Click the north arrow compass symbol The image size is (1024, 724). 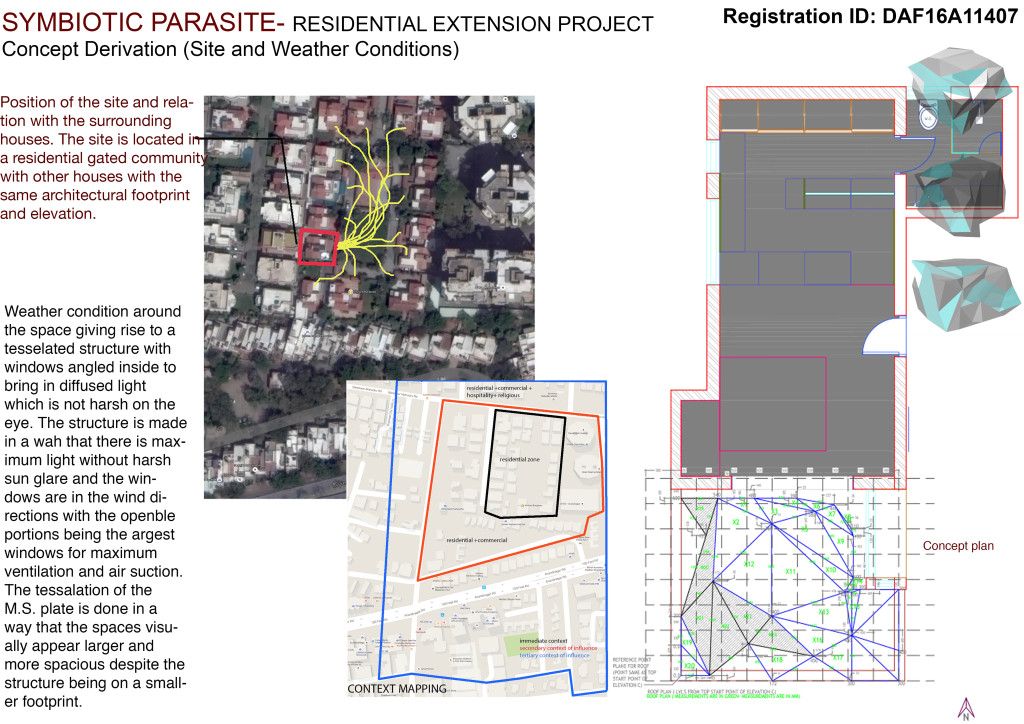tap(966, 708)
